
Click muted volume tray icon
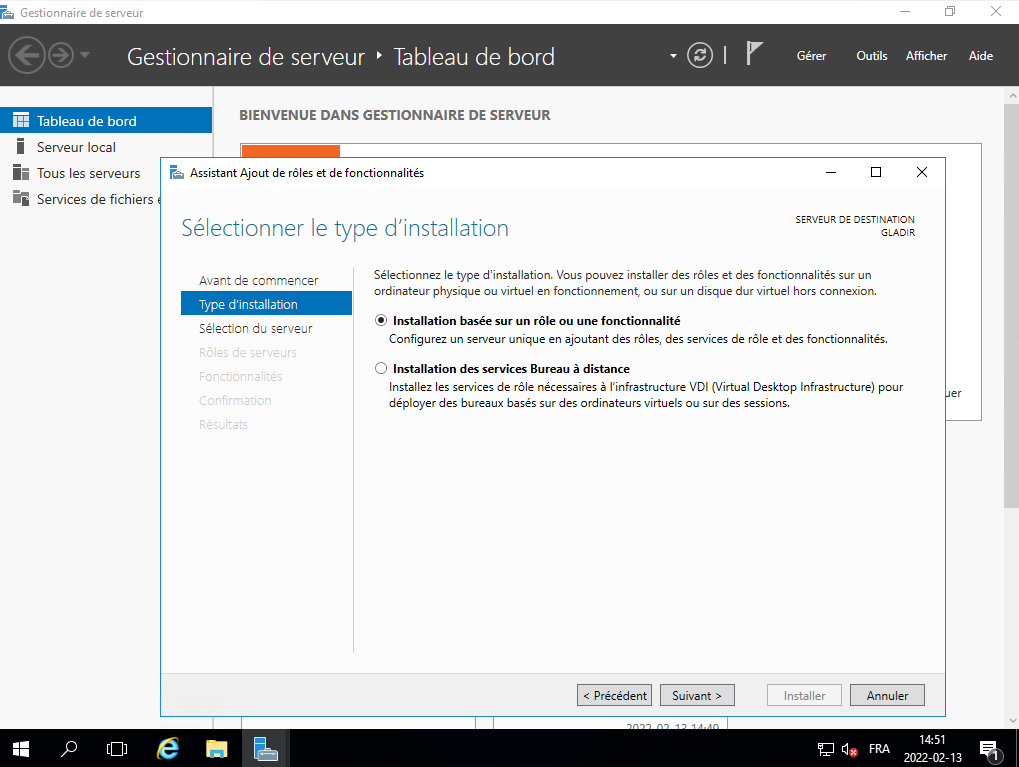849,749
